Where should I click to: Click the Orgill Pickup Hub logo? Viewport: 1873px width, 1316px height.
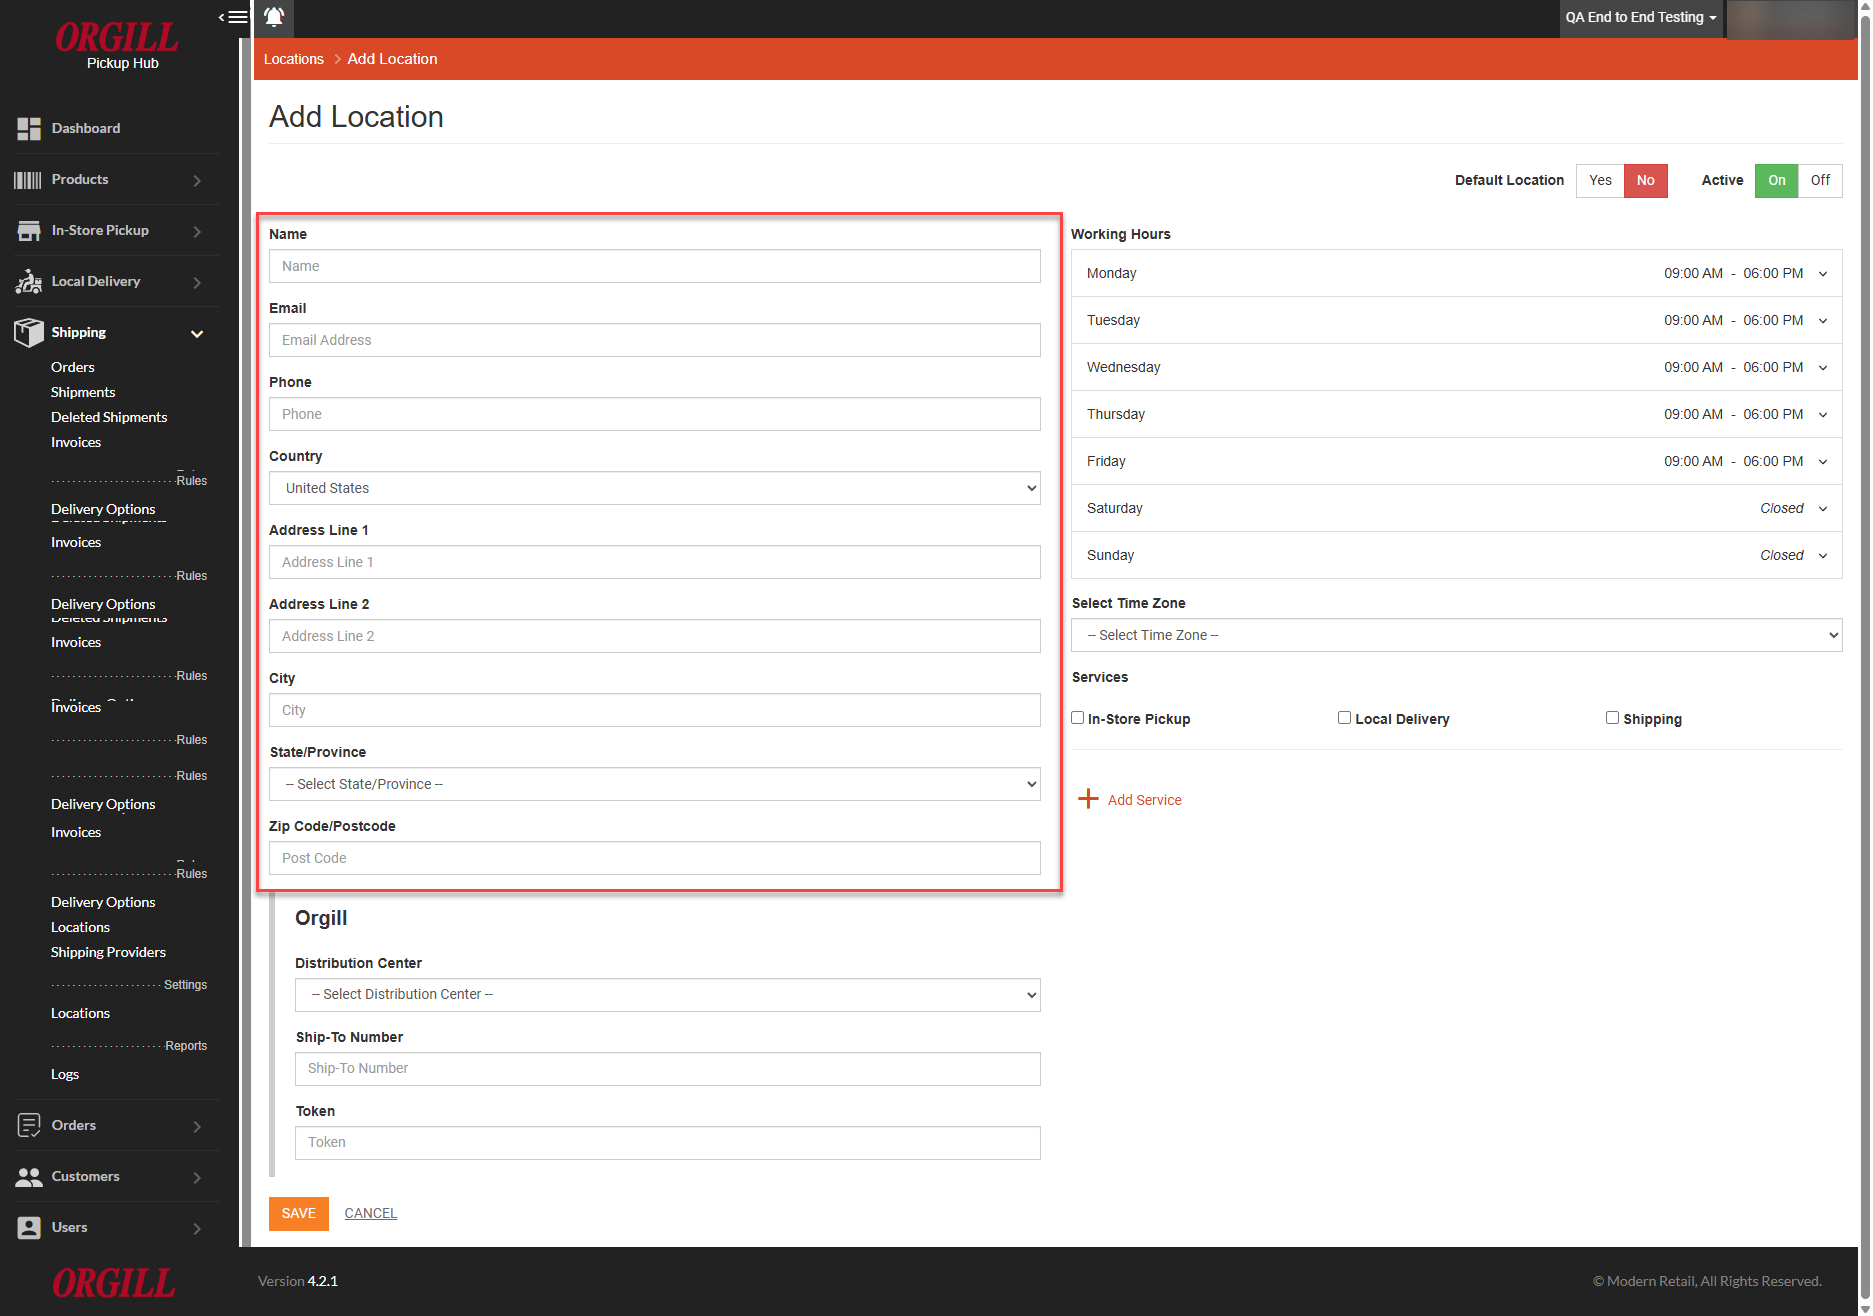pyautogui.click(x=118, y=46)
